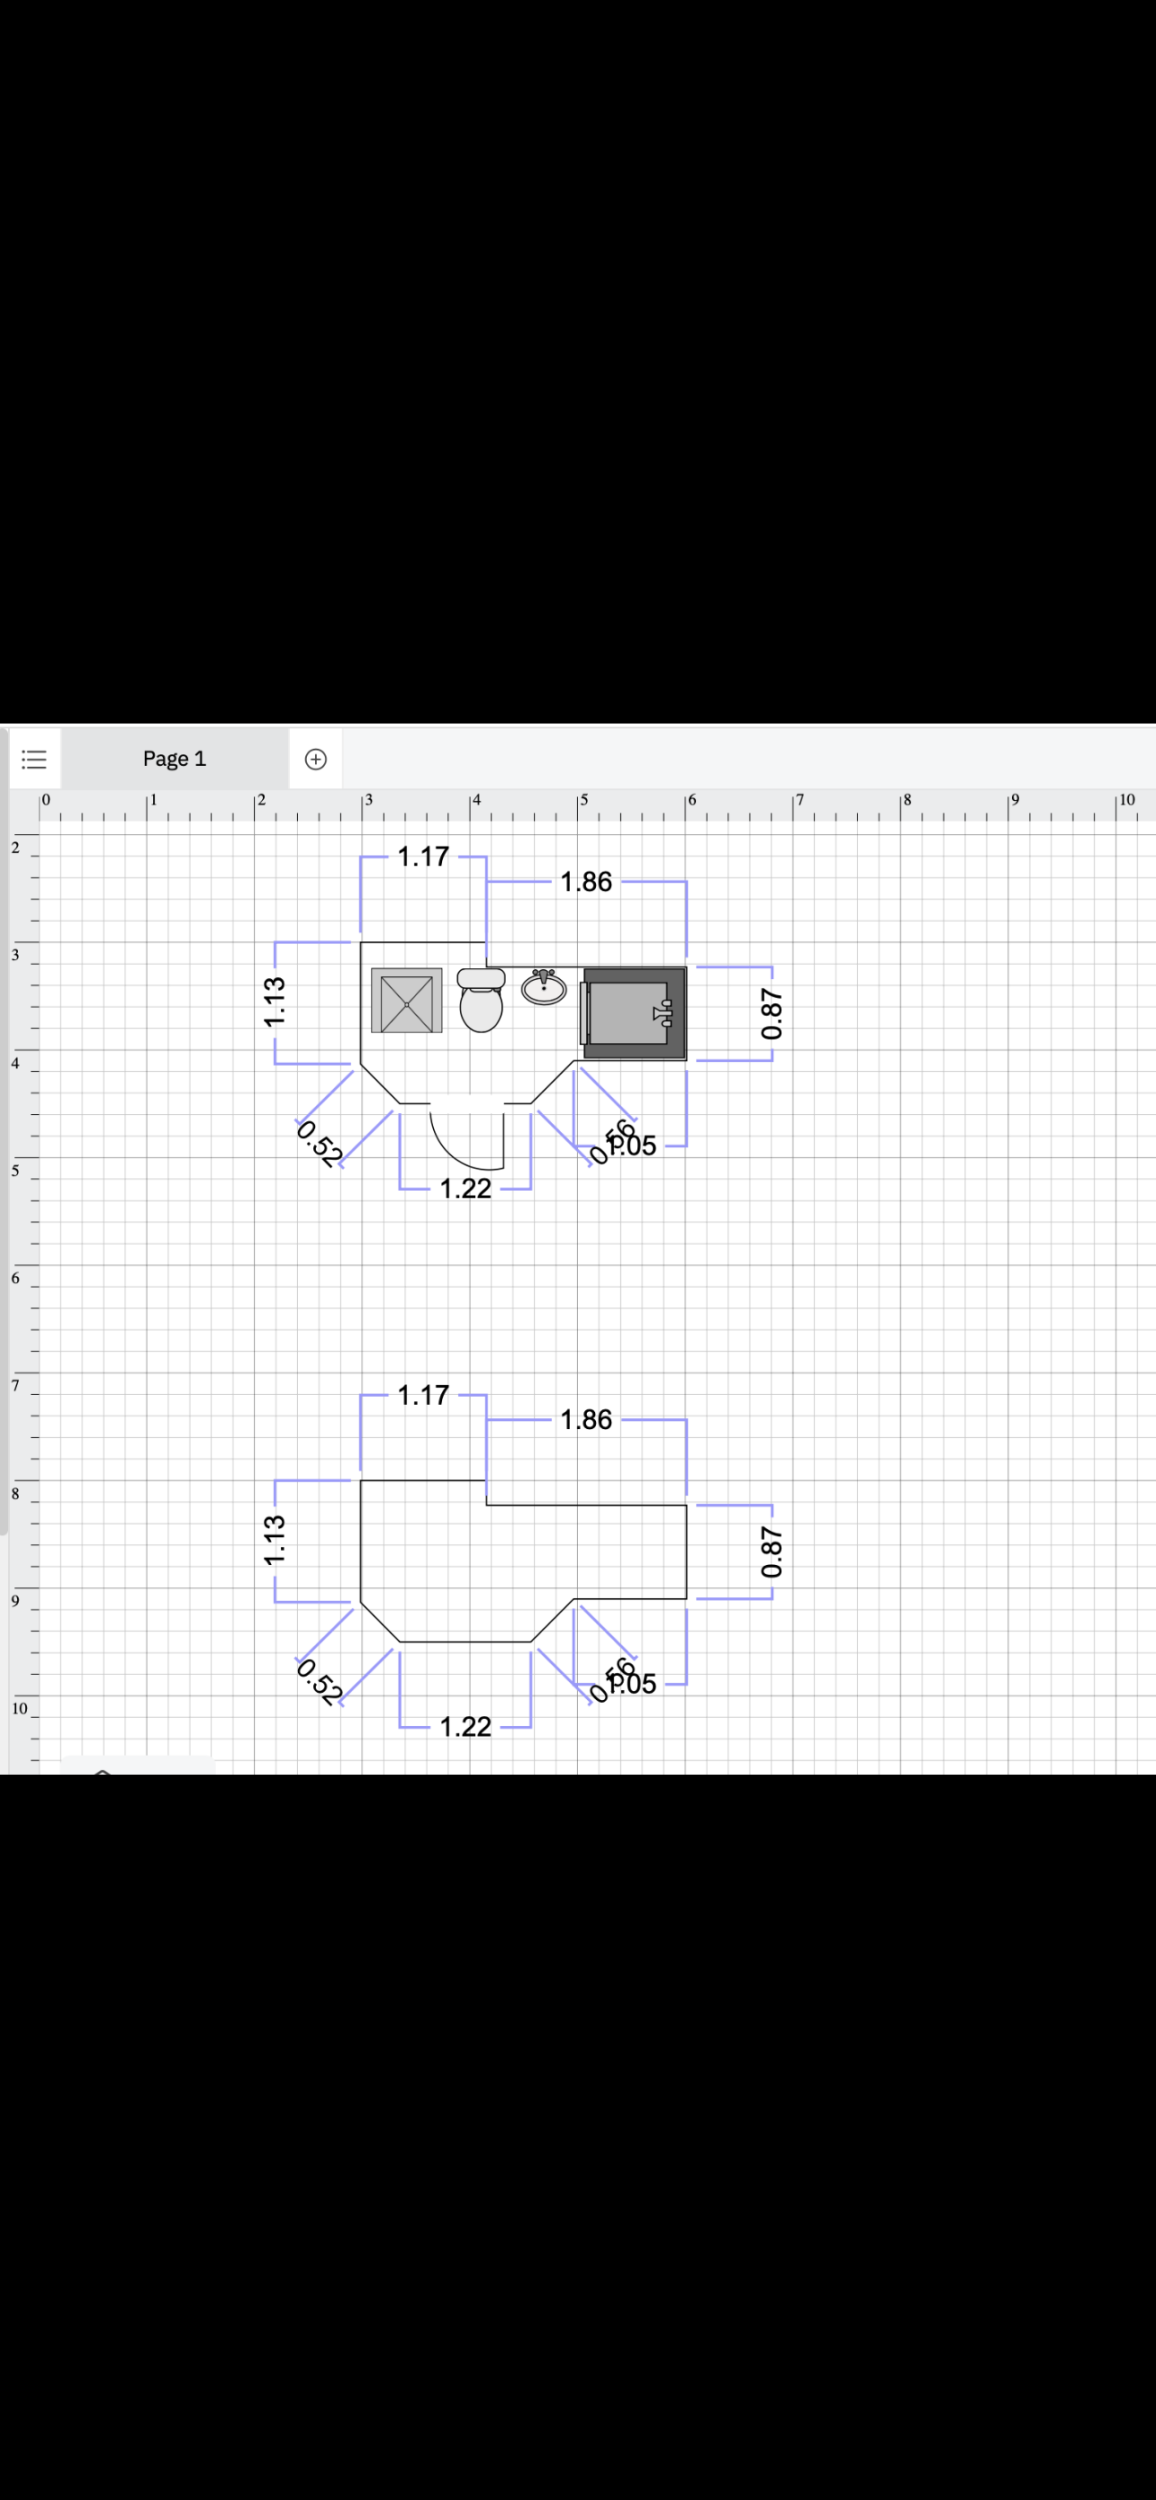
Task: Click the 1.86 dimension in lower plan
Action: (x=586, y=1420)
